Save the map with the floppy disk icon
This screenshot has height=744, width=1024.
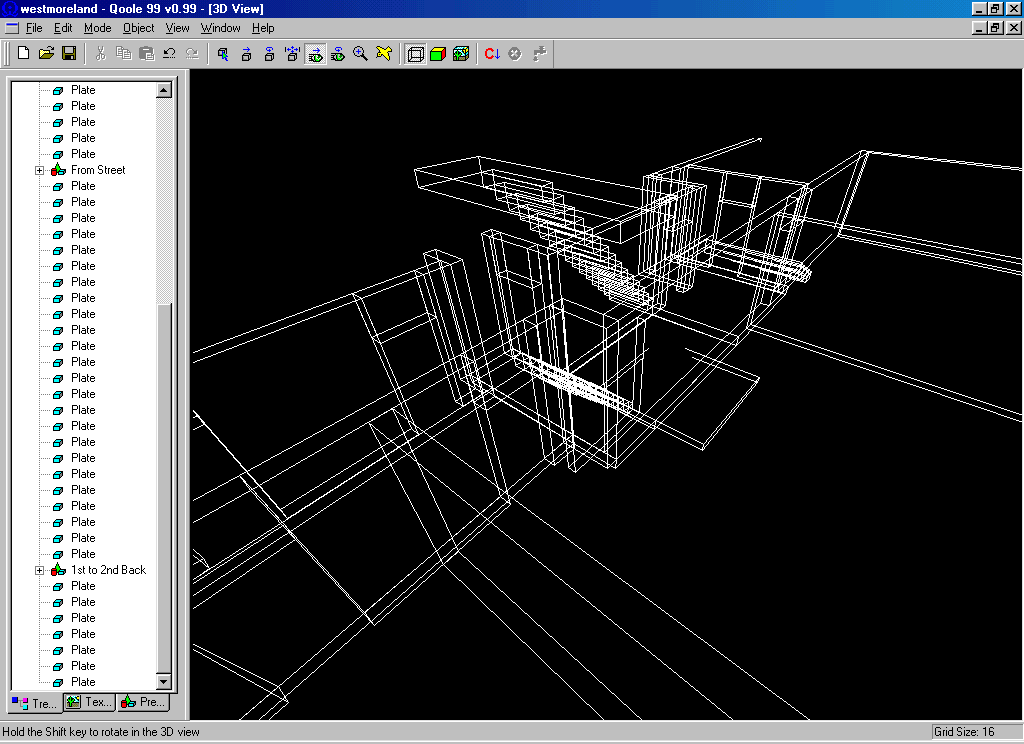[x=69, y=53]
